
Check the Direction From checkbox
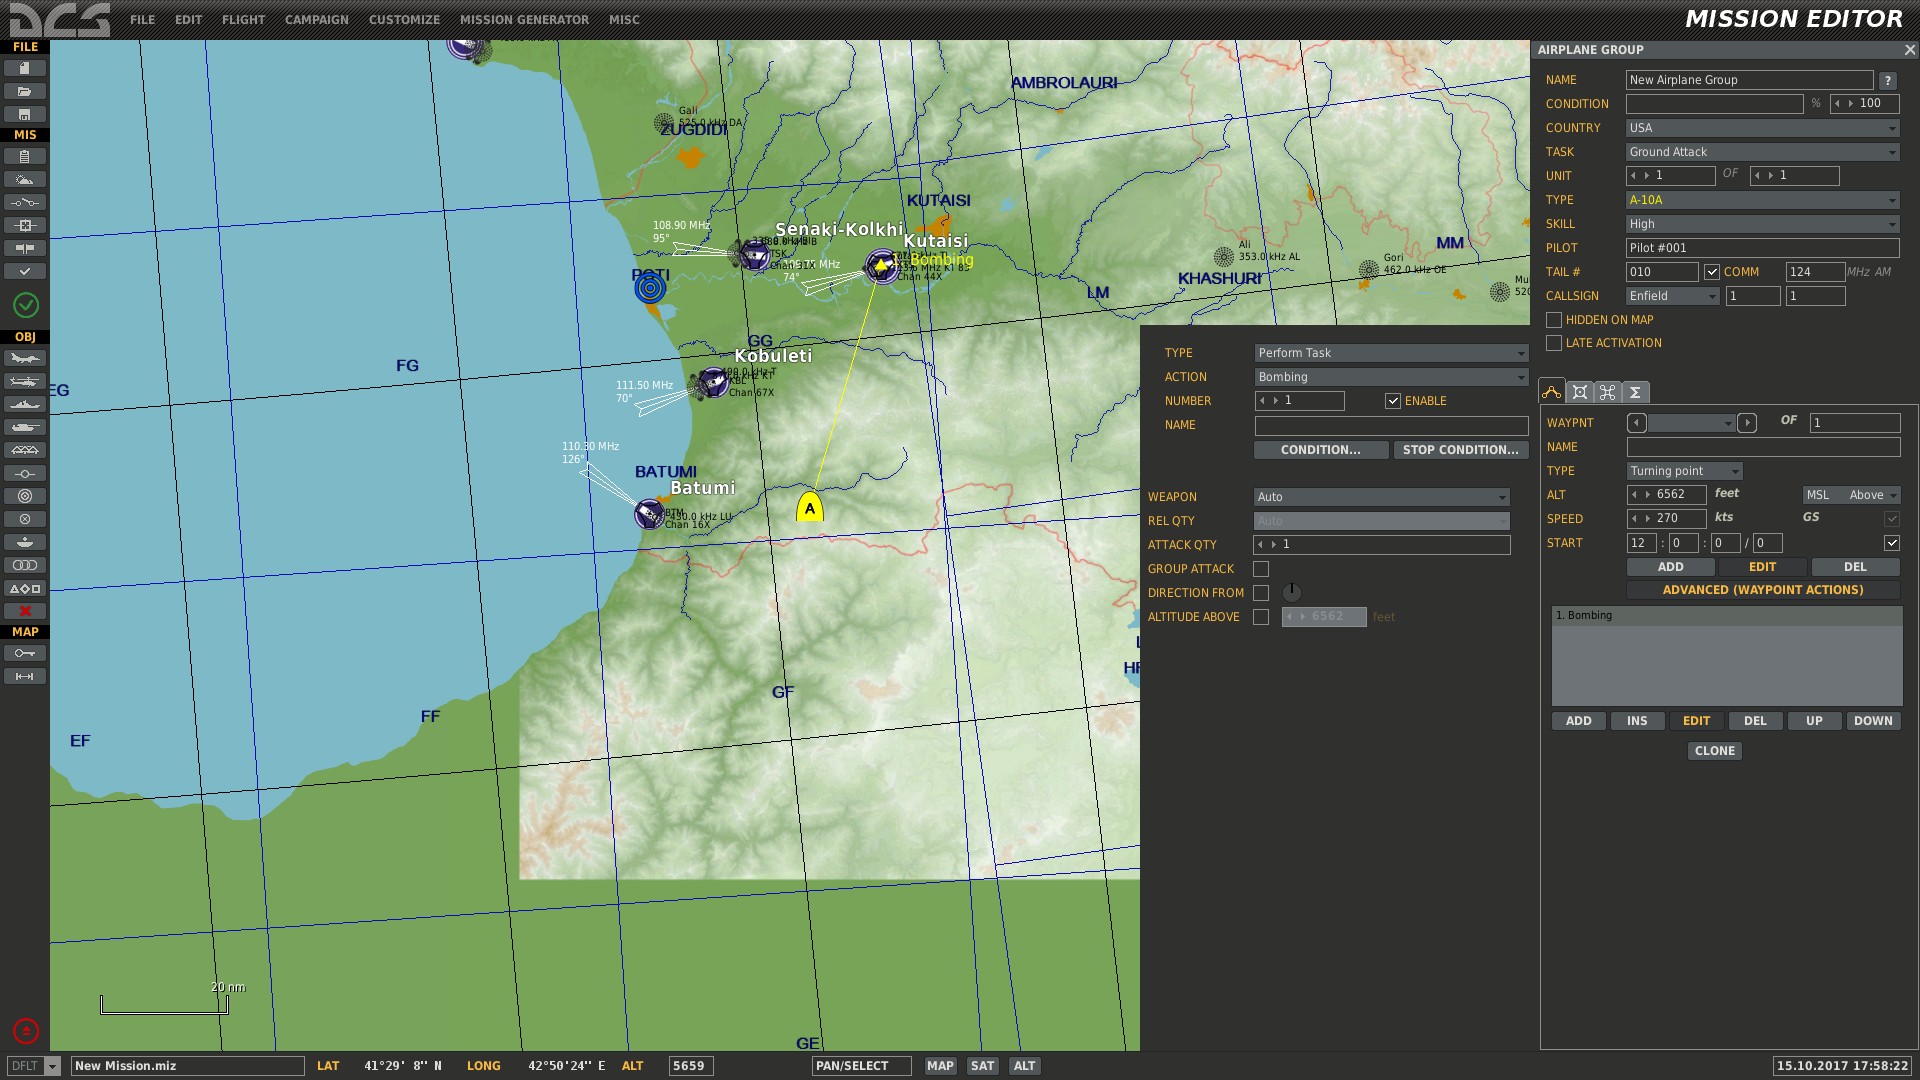coord(1261,593)
